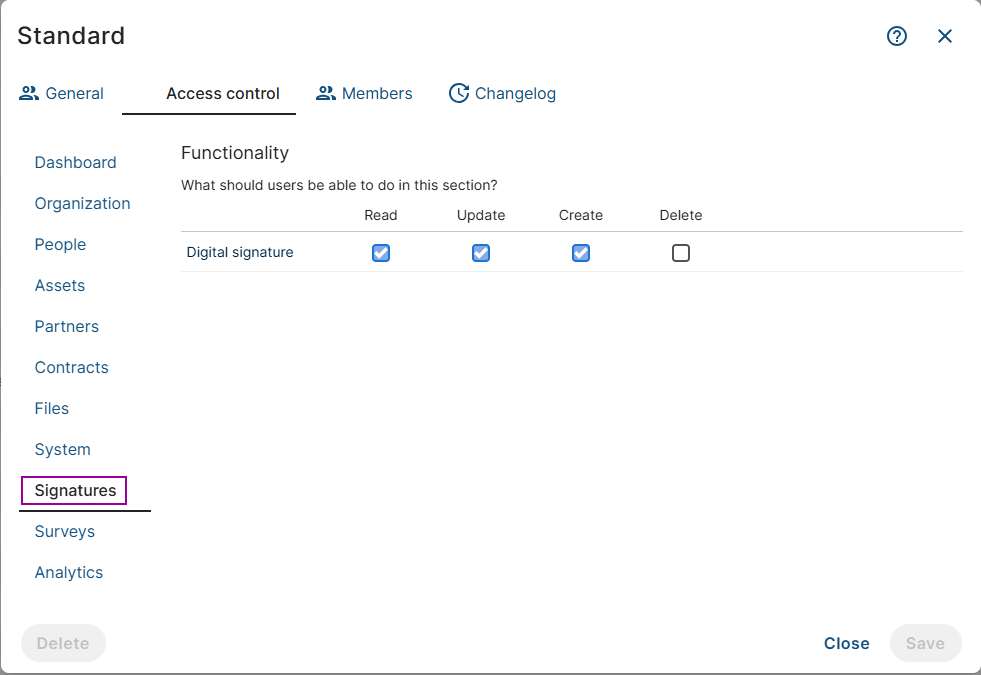The width and height of the screenshot is (981, 675).
Task: Enable Delete permission for Digital signature
Action: pos(681,253)
